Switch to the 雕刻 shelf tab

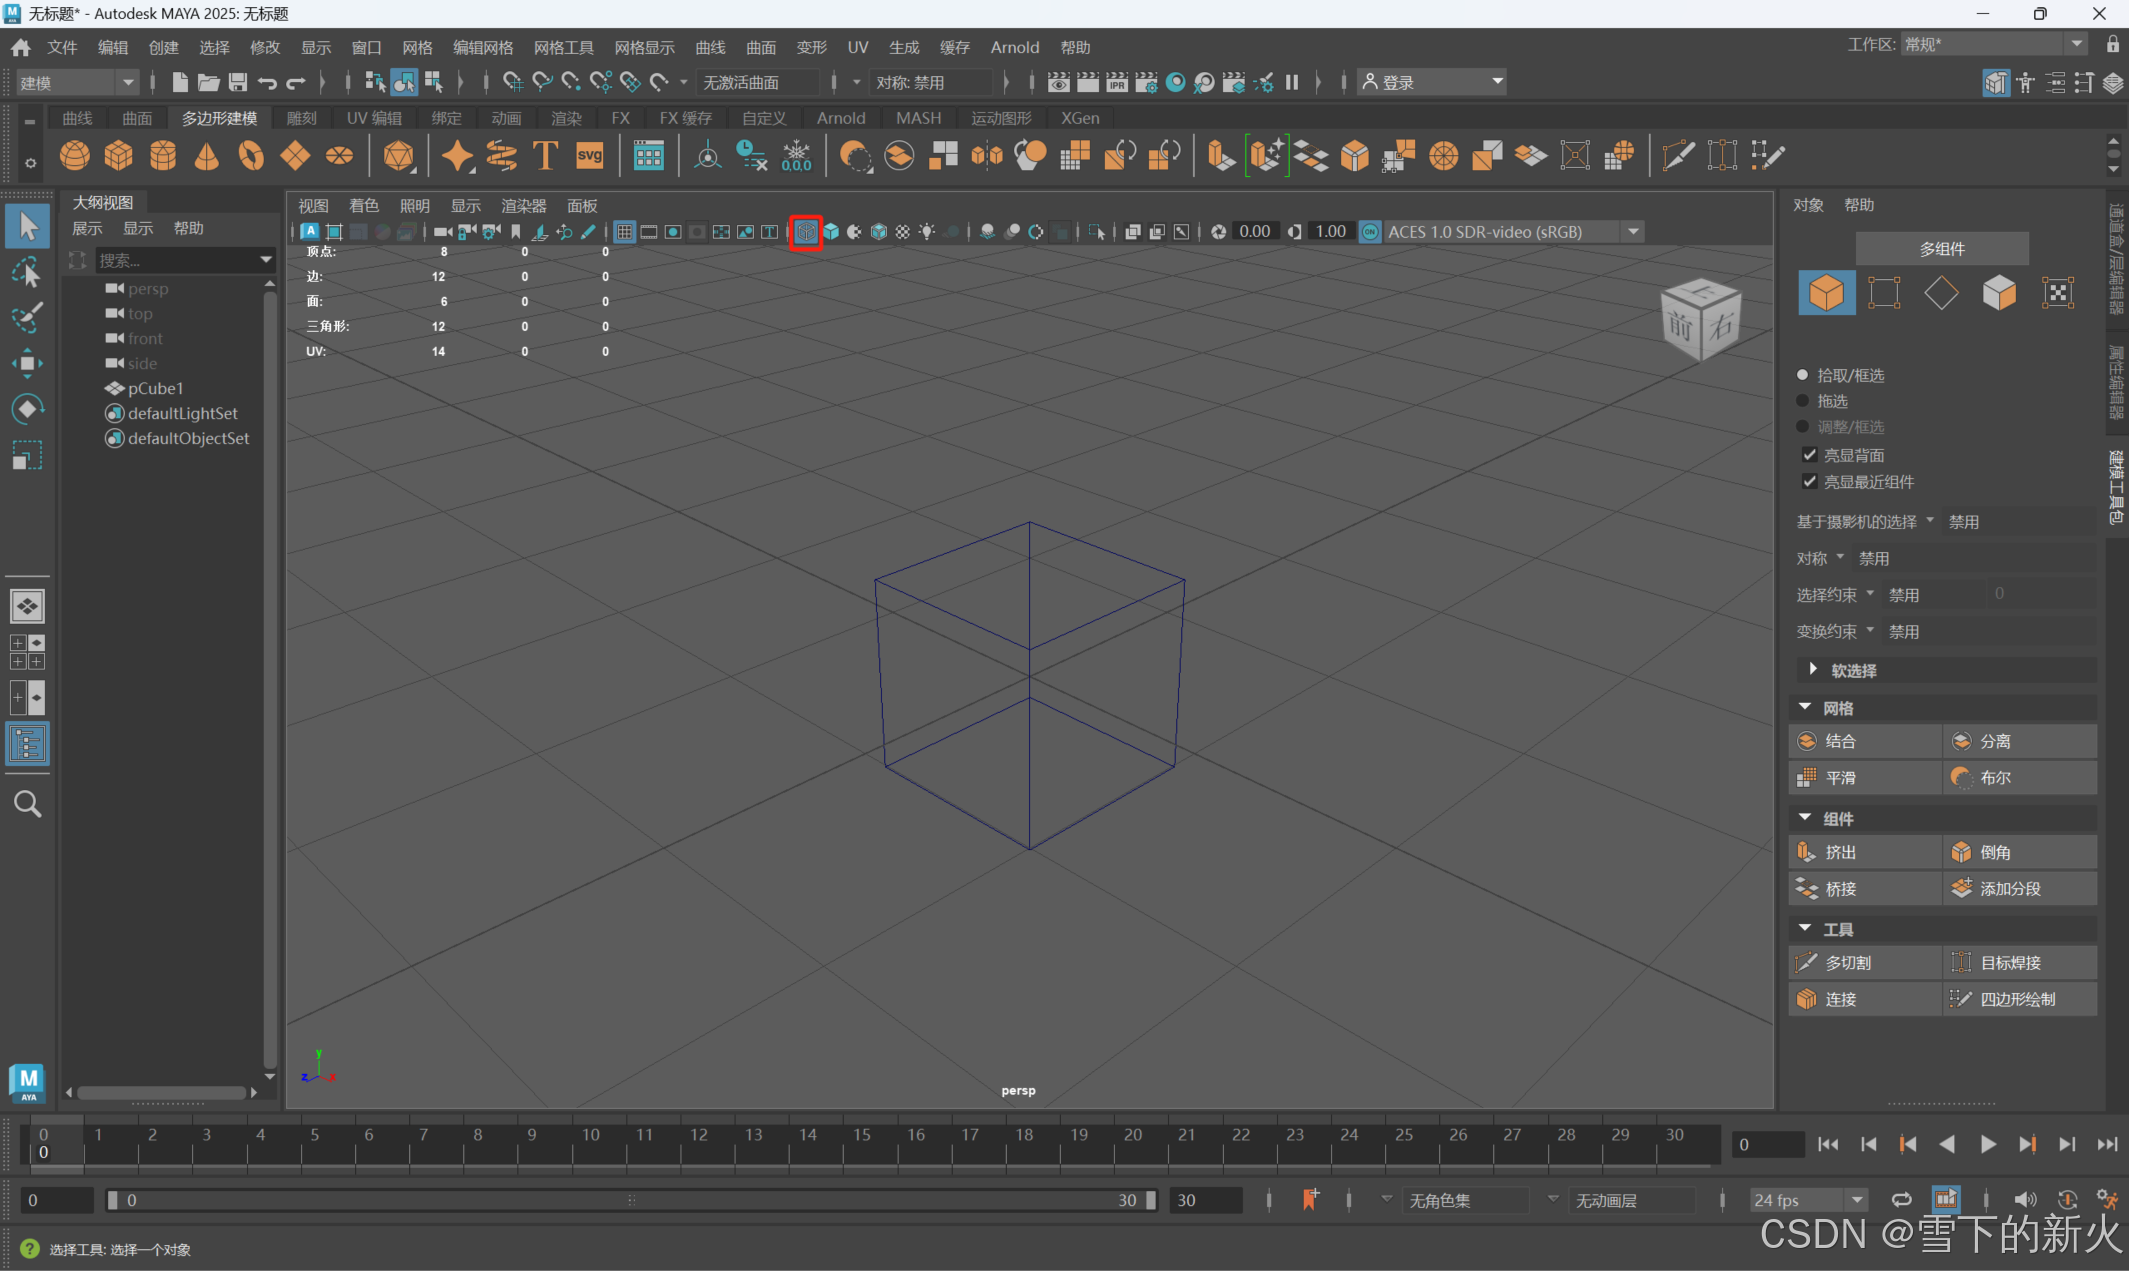[301, 118]
